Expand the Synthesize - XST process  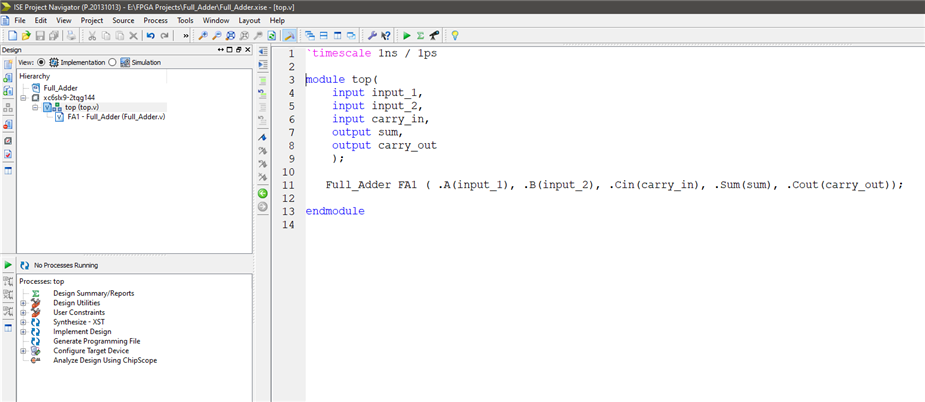tap(24, 322)
